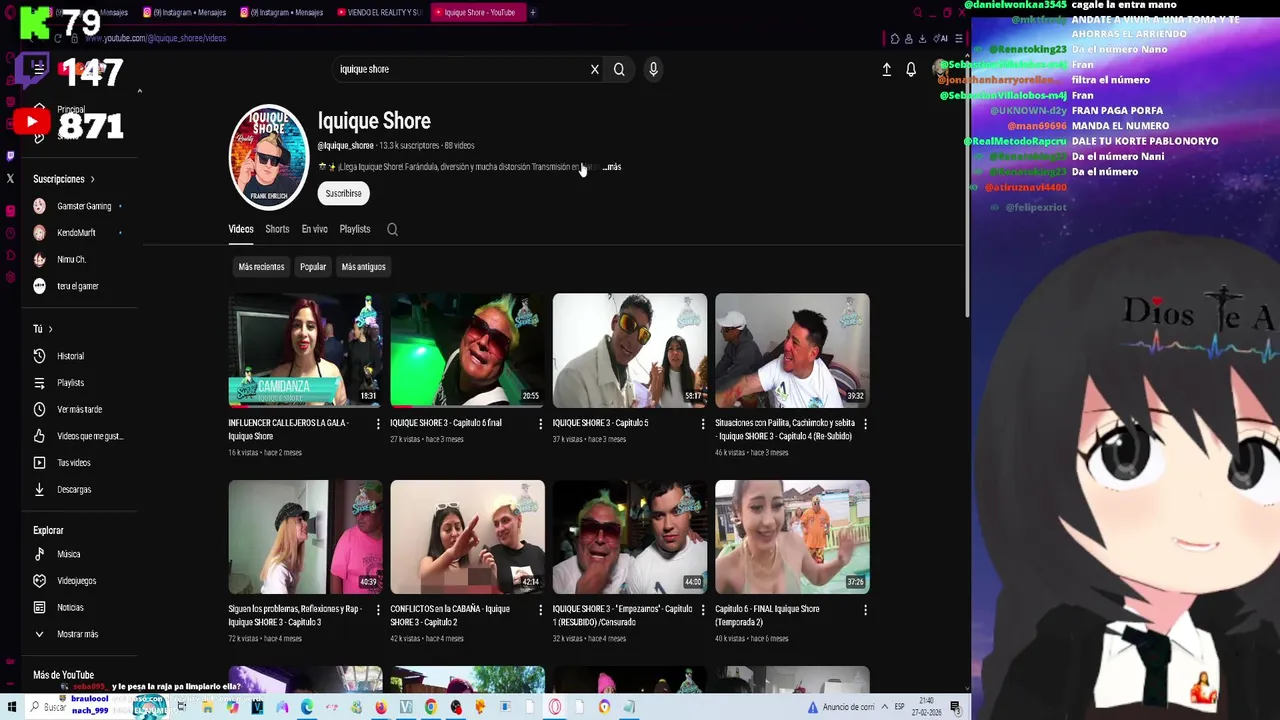Image resolution: width=1280 pixels, height=720 pixels.
Task: Switch to the En vivo tab
Action: 314,229
